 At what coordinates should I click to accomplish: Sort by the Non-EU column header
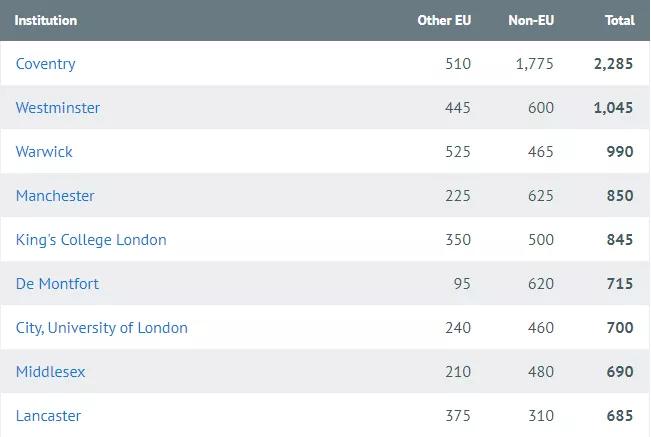tap(531, 20)
